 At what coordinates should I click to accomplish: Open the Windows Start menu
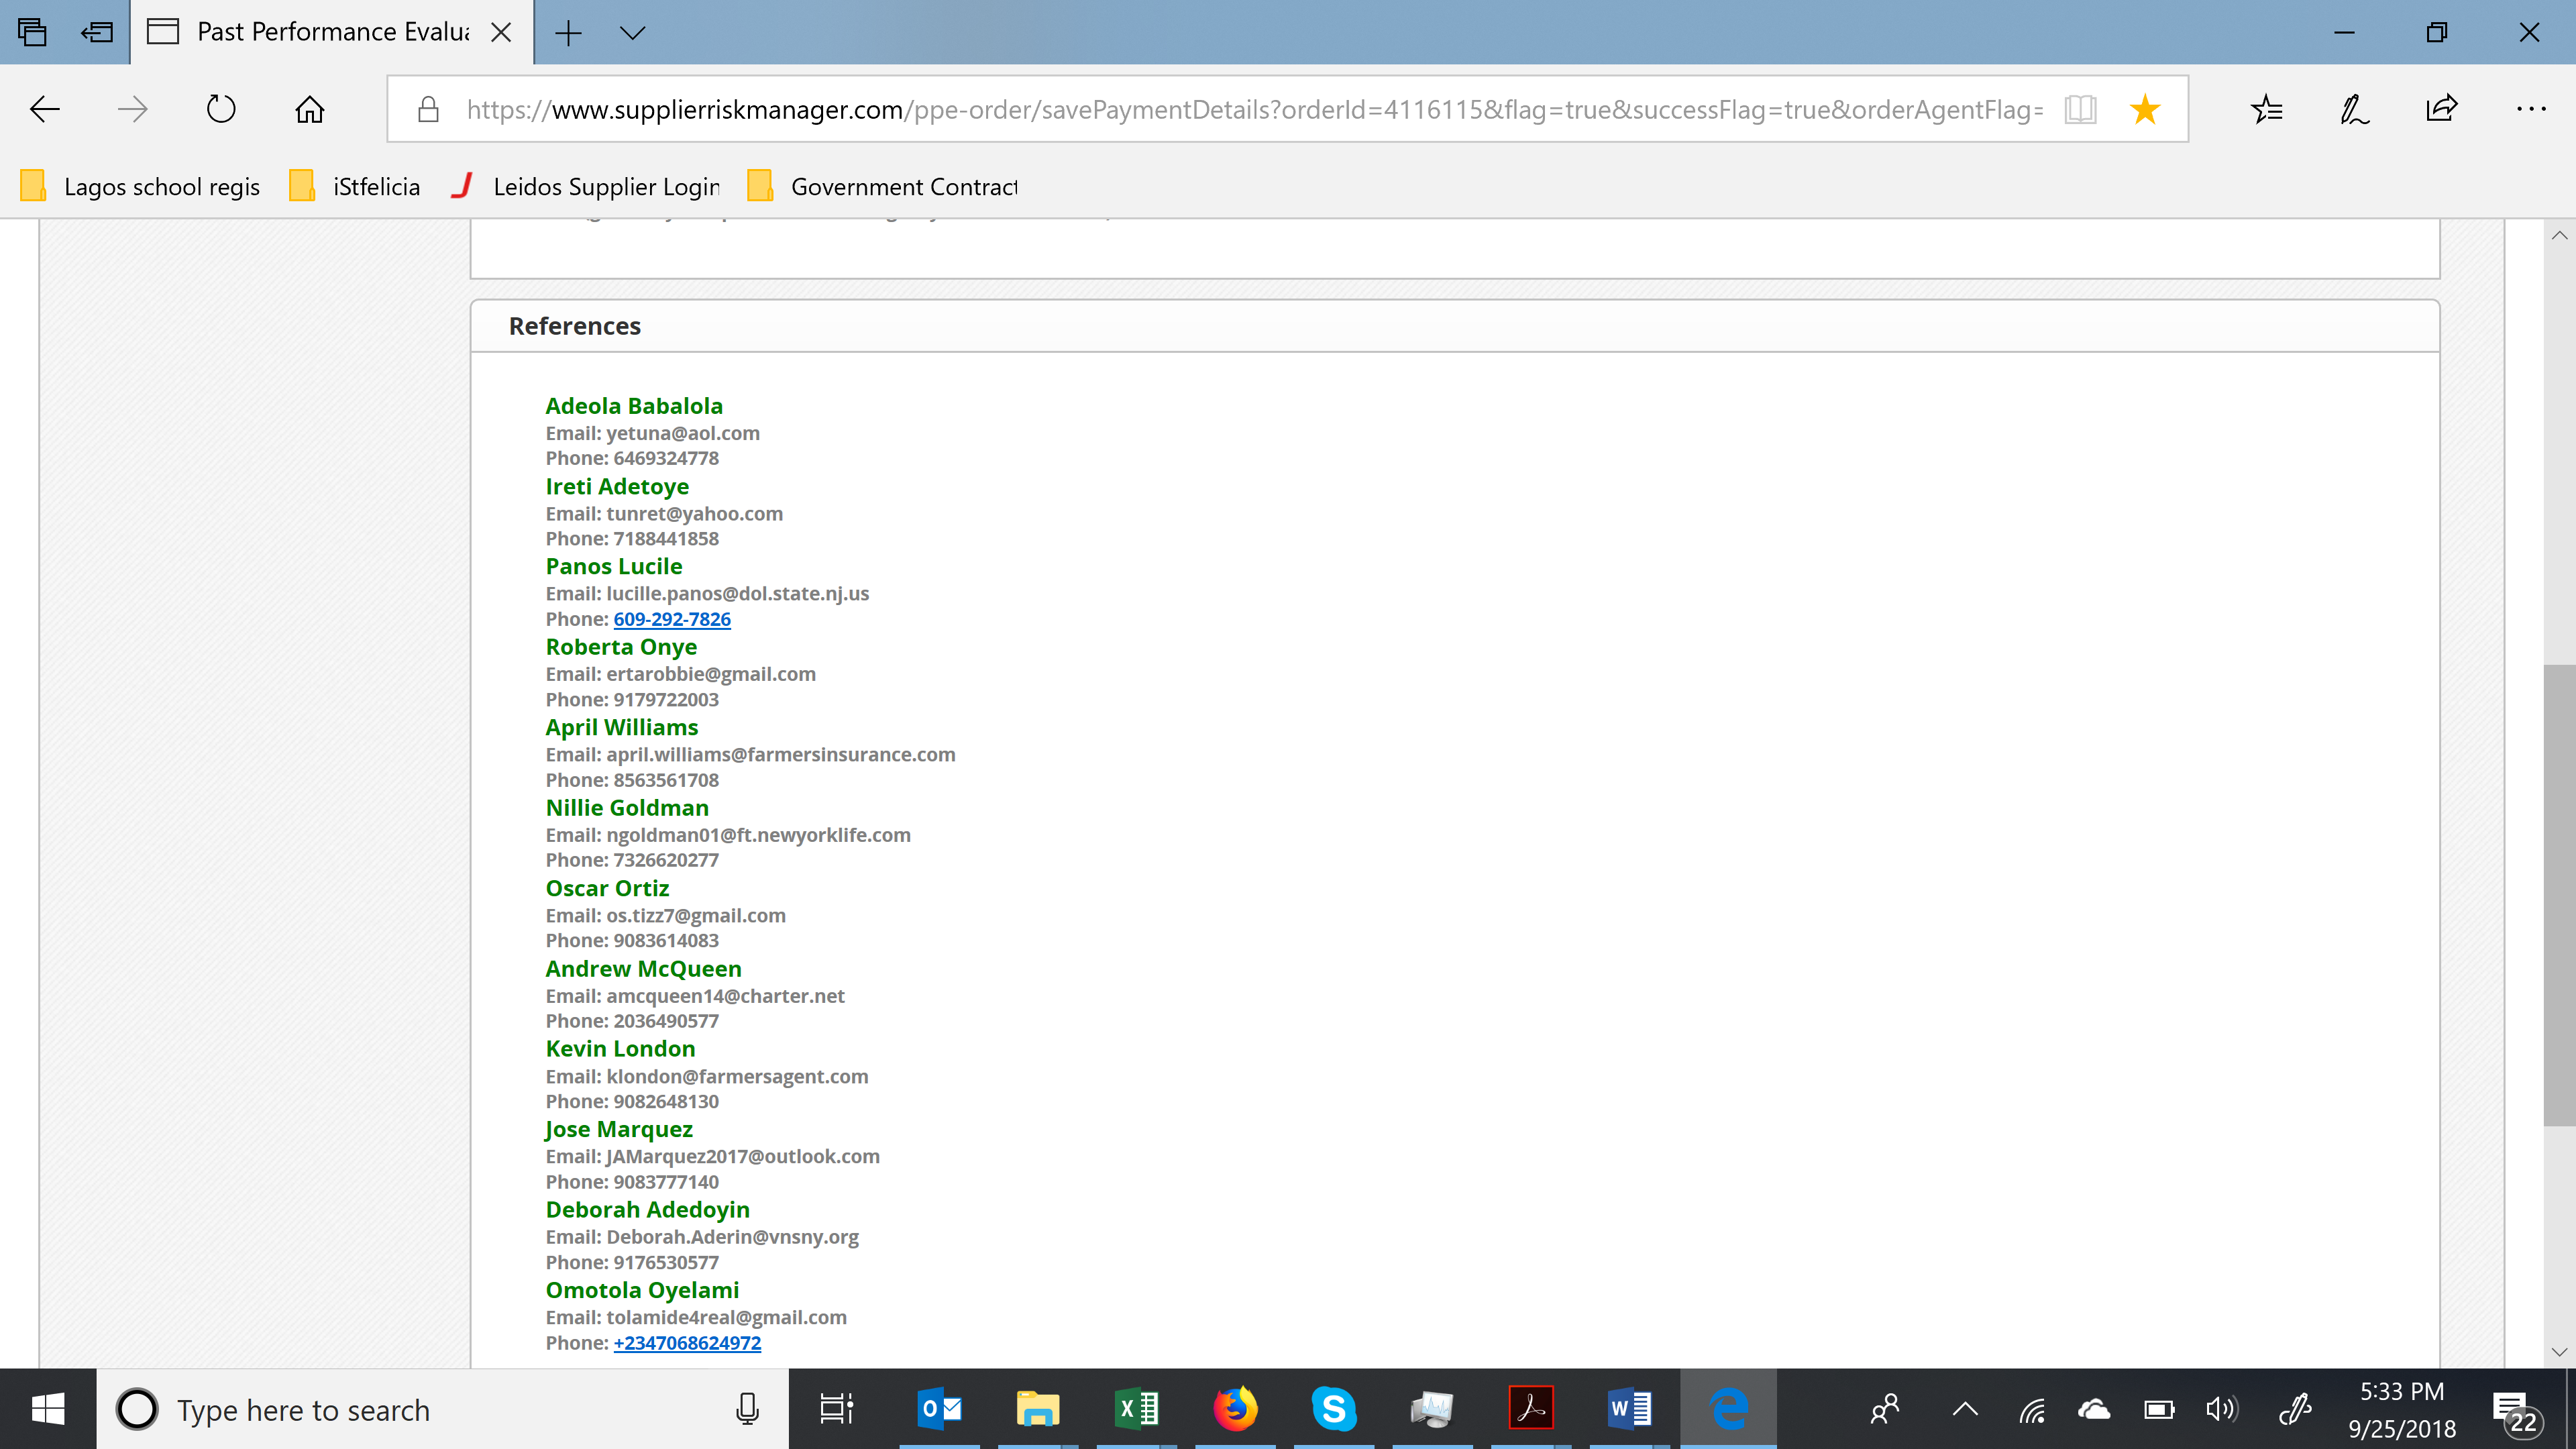click(48, 1409)
